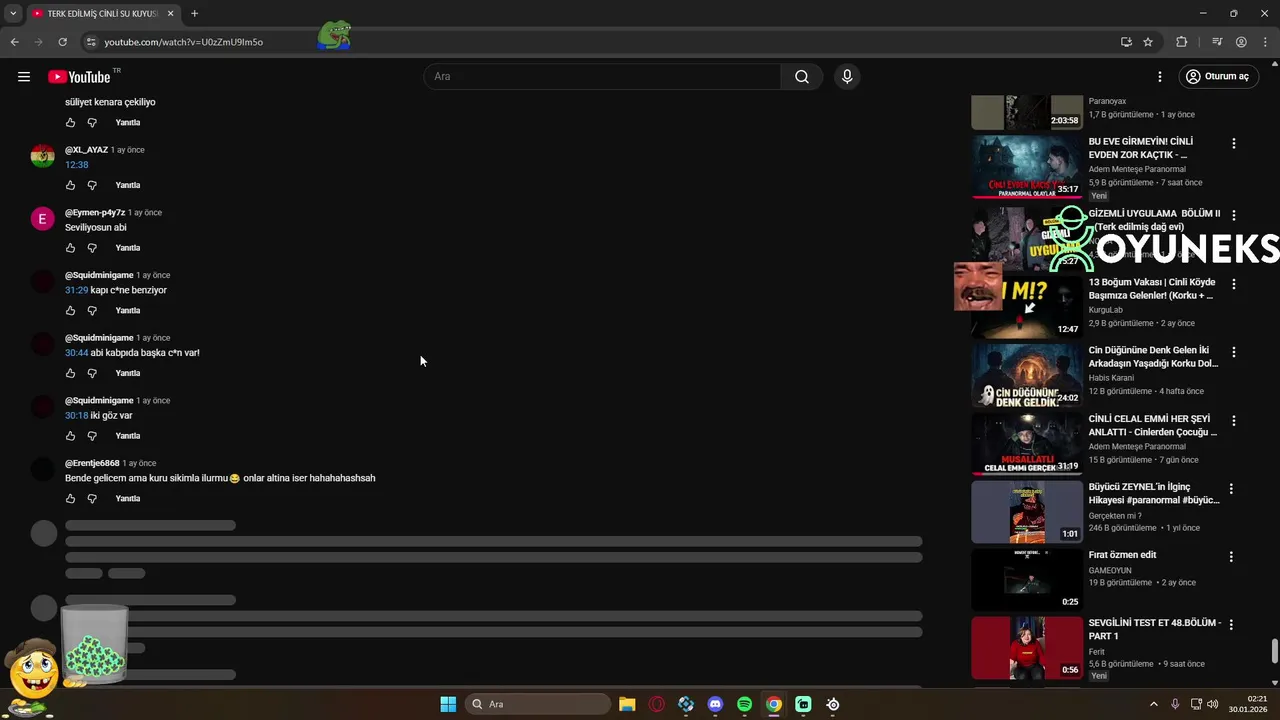Open the Windows Start menu
Screen dimensions: 1280x720
pyautogui.click(x=448, y=704)
